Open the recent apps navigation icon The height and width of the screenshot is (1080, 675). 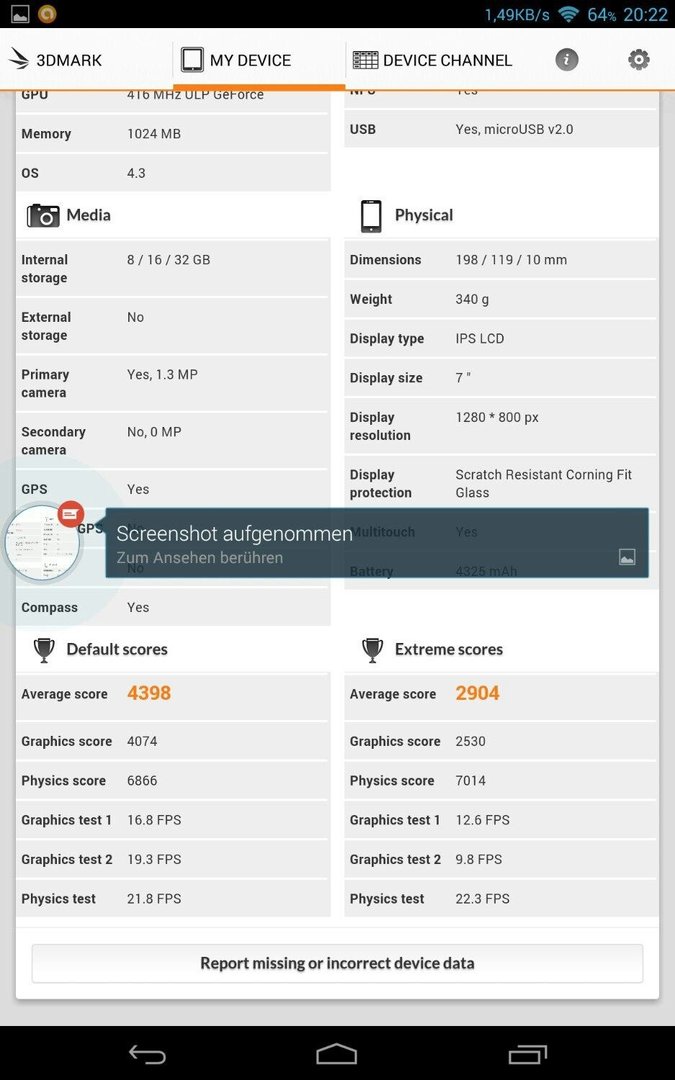[528, 1054]
